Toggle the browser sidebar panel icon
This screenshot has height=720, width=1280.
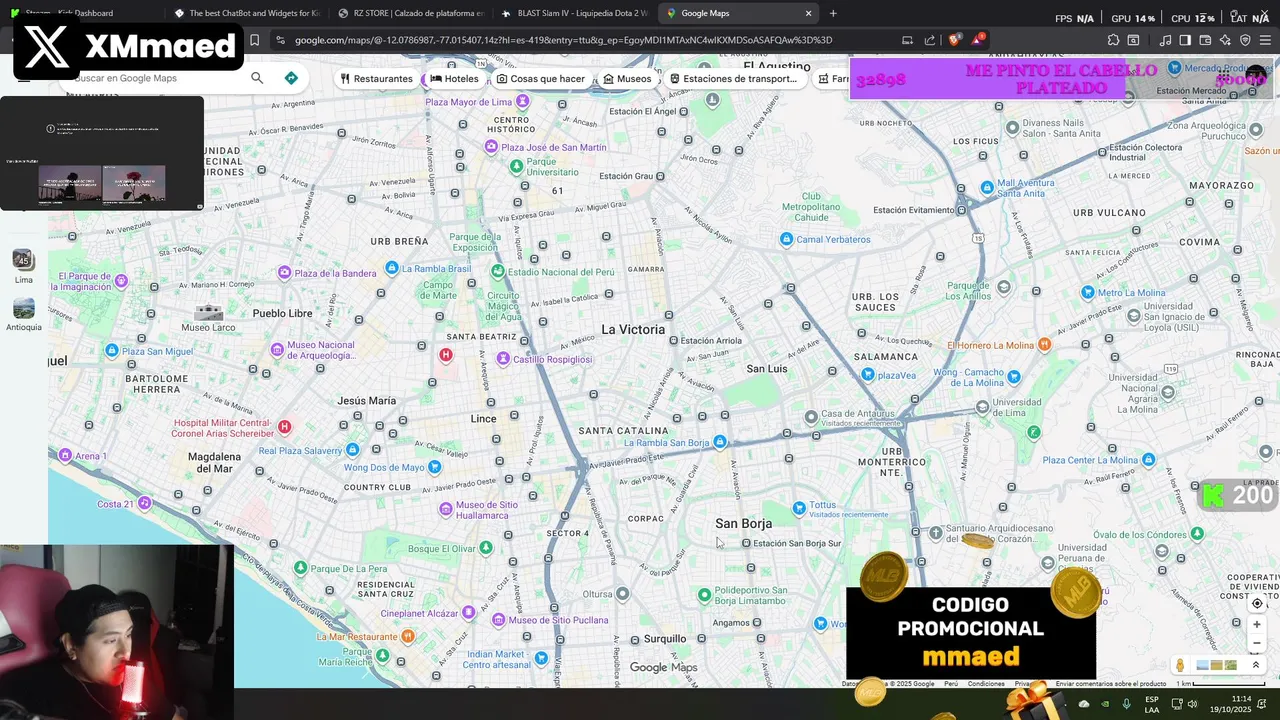[x=1185, y=40]
